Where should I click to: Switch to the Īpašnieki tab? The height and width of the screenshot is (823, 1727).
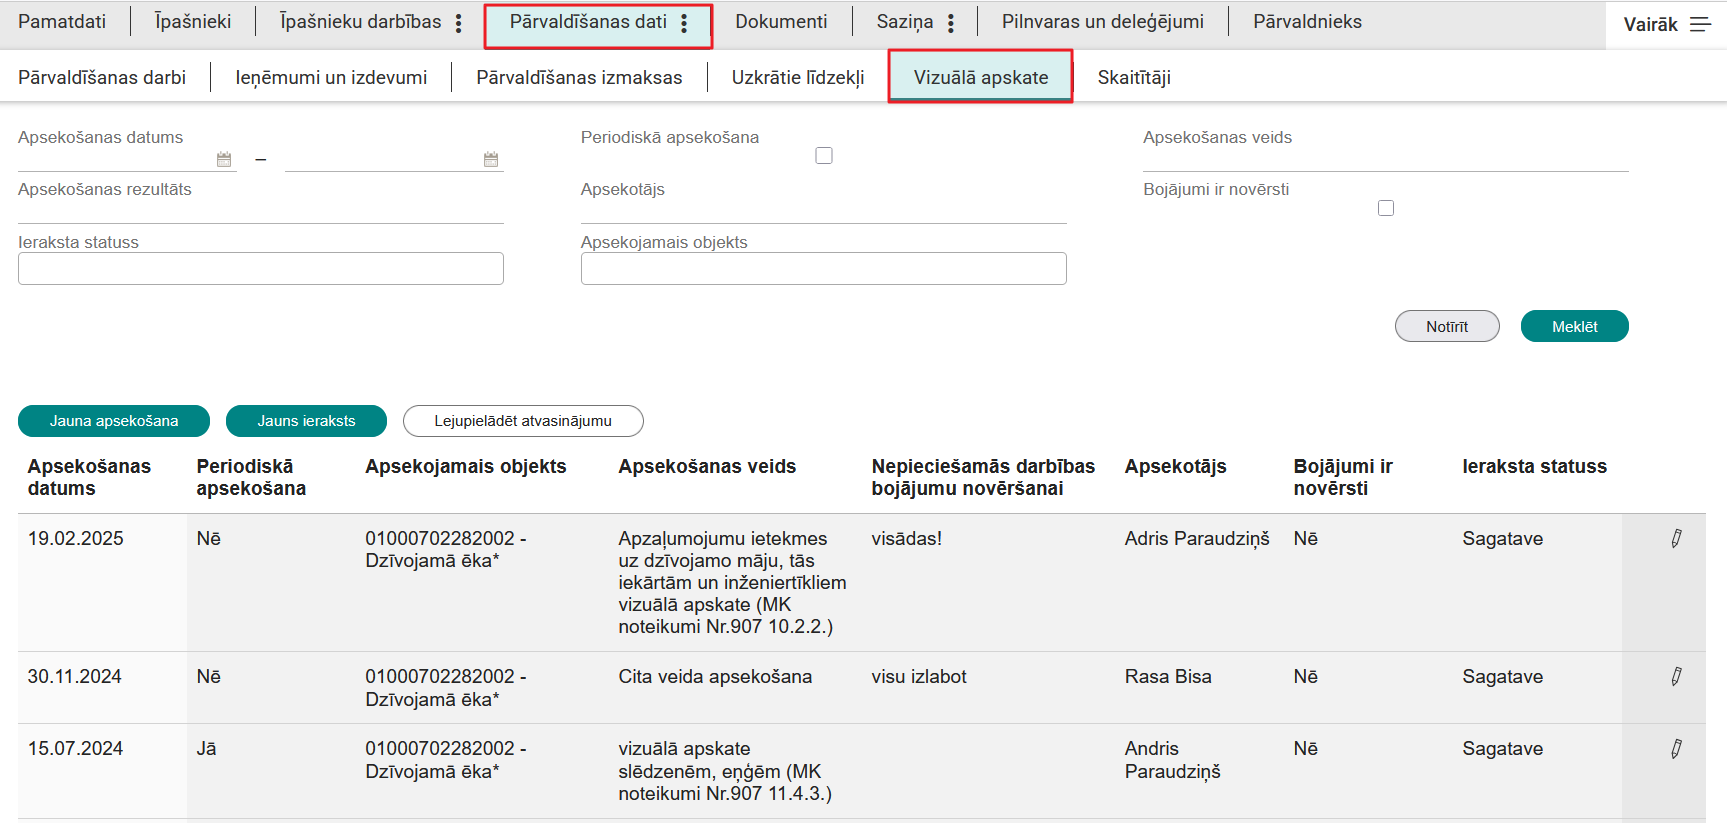coord(193,22)
